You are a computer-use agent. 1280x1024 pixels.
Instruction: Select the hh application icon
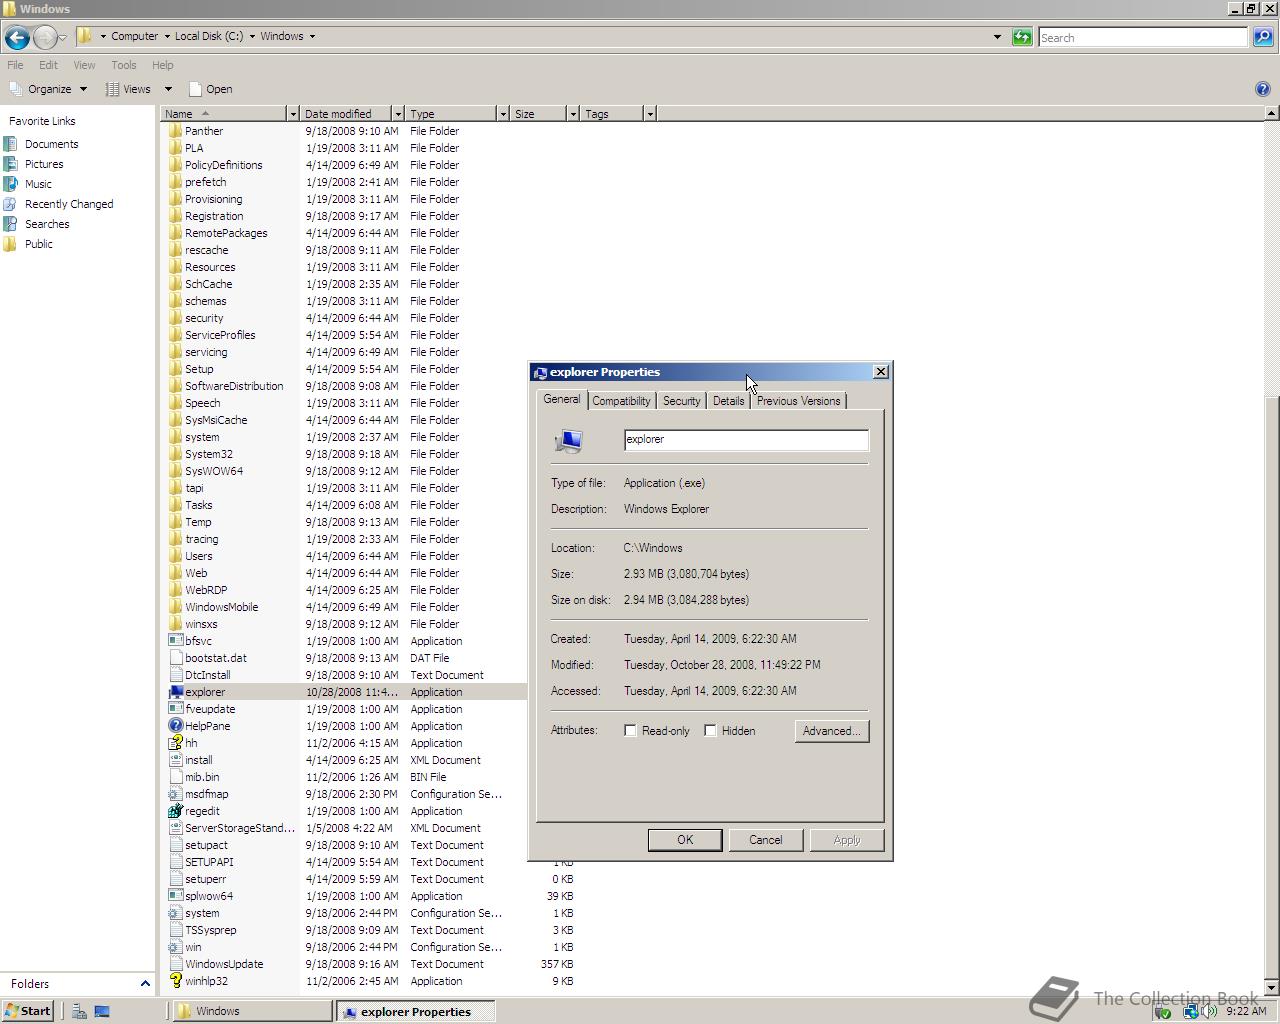pyautogui.click(x=176, y=743)
